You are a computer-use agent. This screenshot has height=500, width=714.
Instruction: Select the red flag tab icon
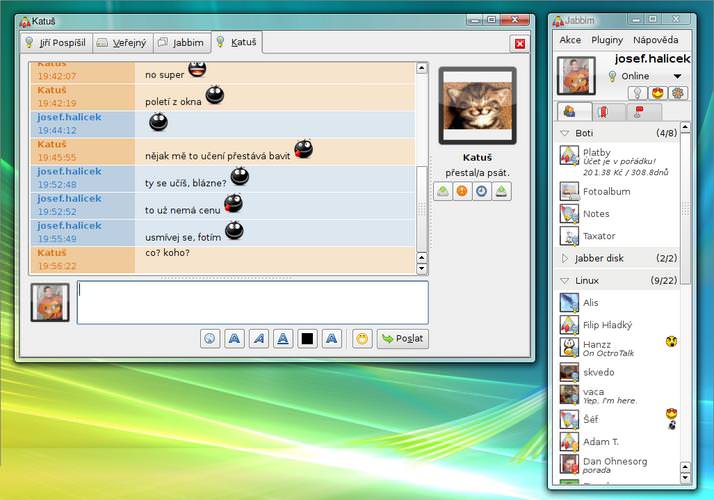(644, 112)
